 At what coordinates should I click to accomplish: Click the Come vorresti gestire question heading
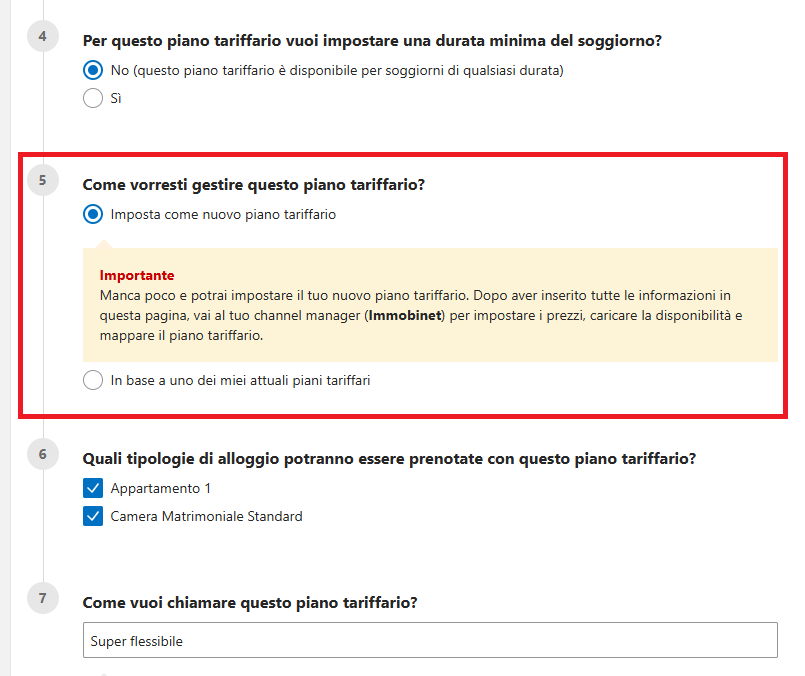254,185
